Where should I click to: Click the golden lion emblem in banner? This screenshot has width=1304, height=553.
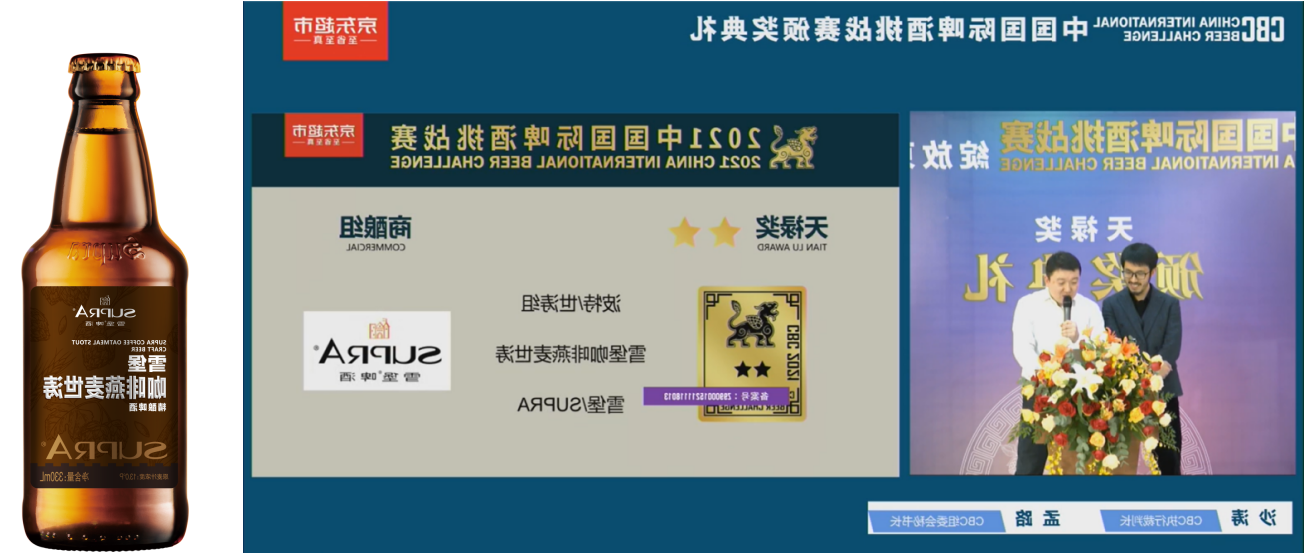click(792, 146)
